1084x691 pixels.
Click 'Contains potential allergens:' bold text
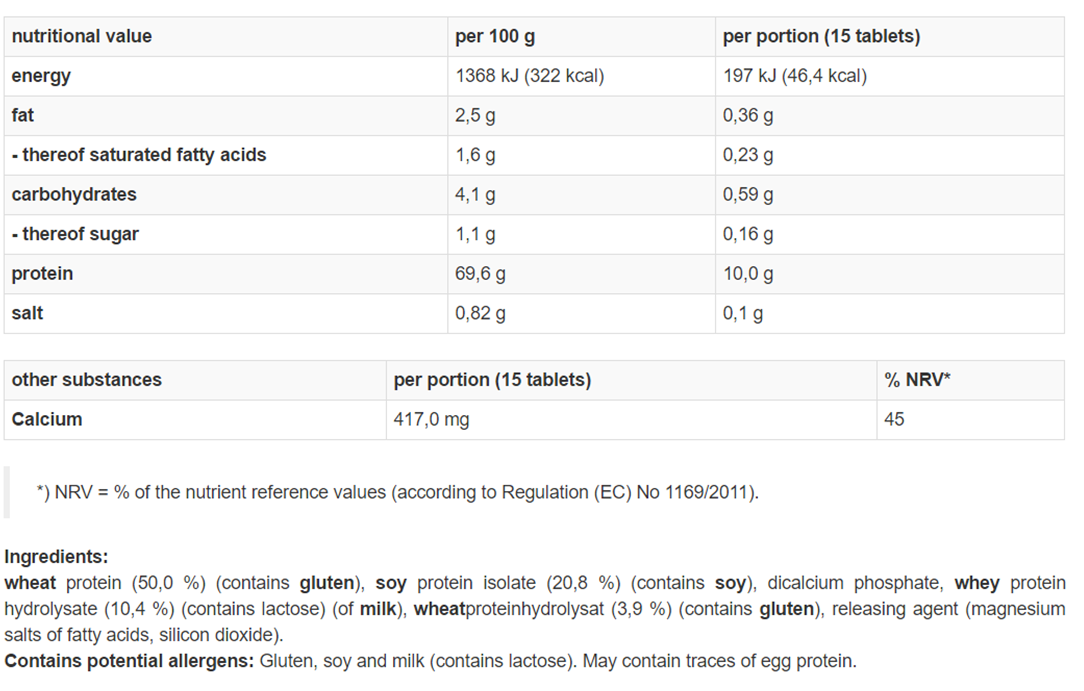click(x=129, y=661)
